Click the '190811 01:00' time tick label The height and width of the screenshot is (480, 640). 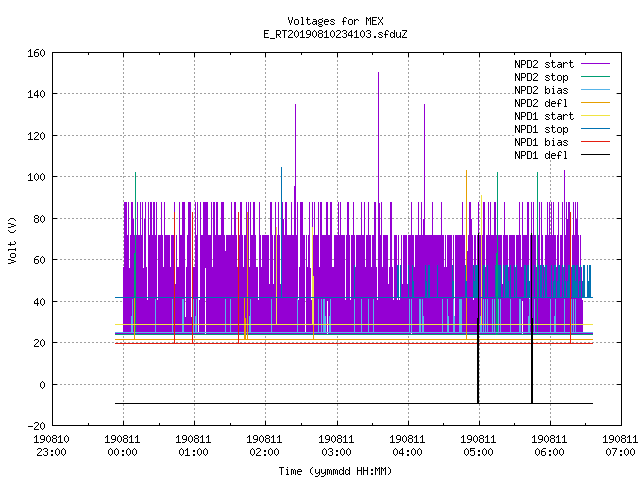[193, 446]
